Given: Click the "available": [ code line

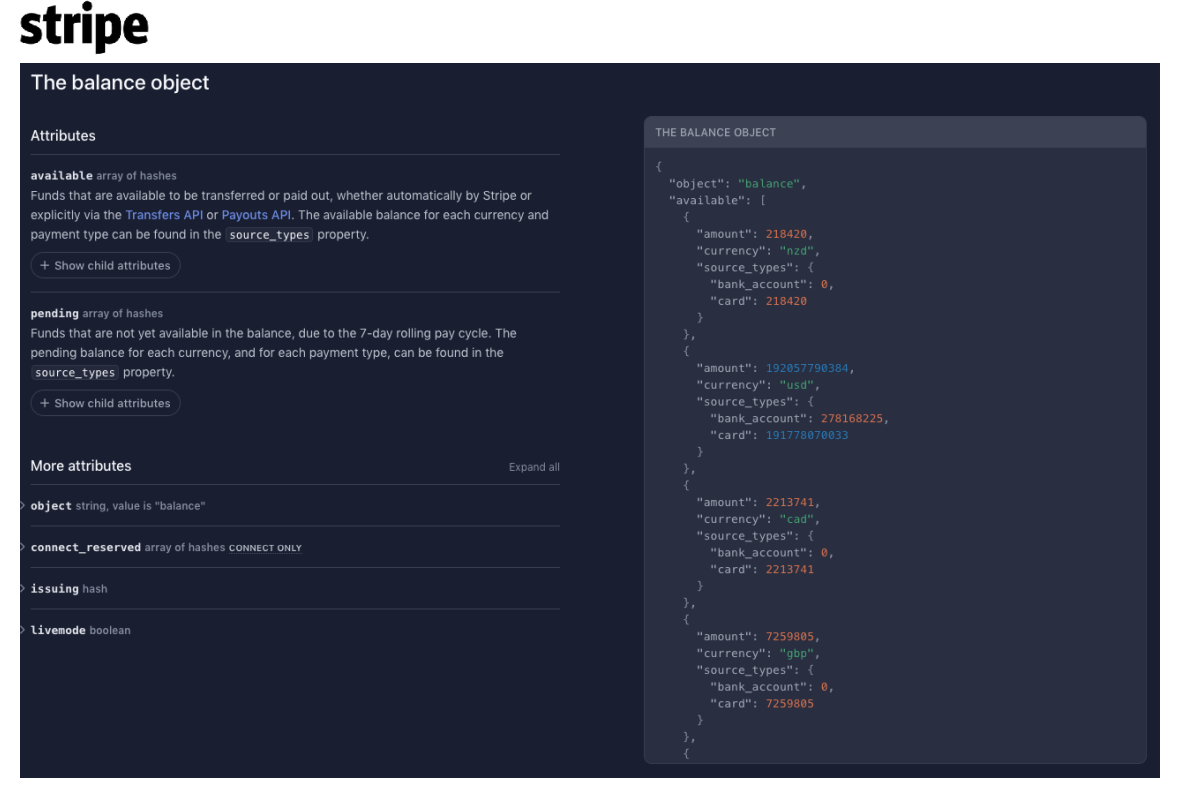Looking at the screenshot, I should click(717, 201).
